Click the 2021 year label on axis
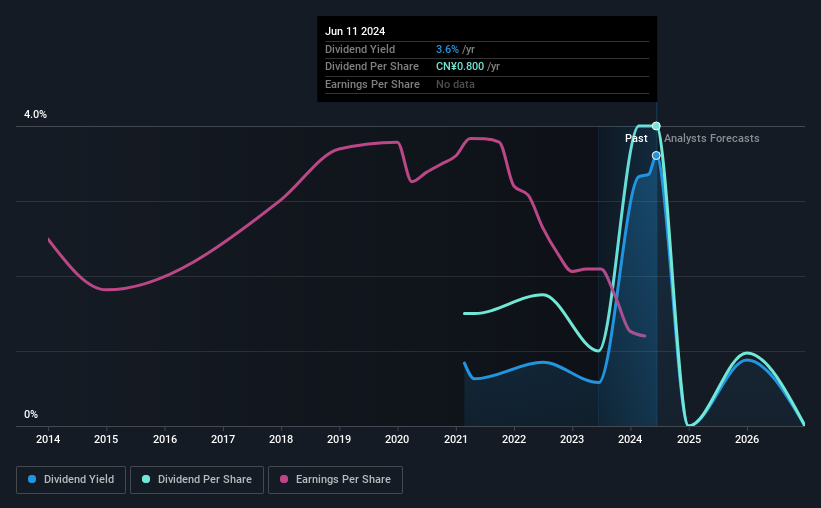821x508 pixels. point(456,439)
